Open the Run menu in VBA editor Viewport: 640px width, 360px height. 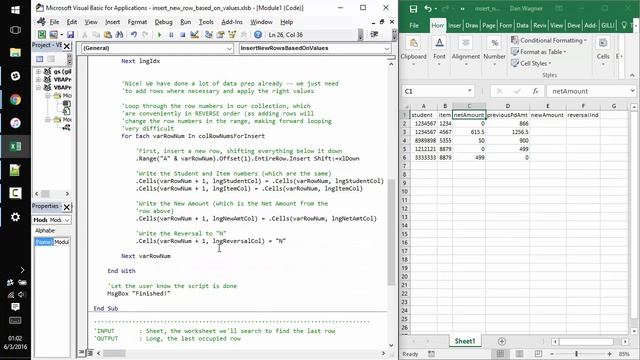[x=185, y=22]
